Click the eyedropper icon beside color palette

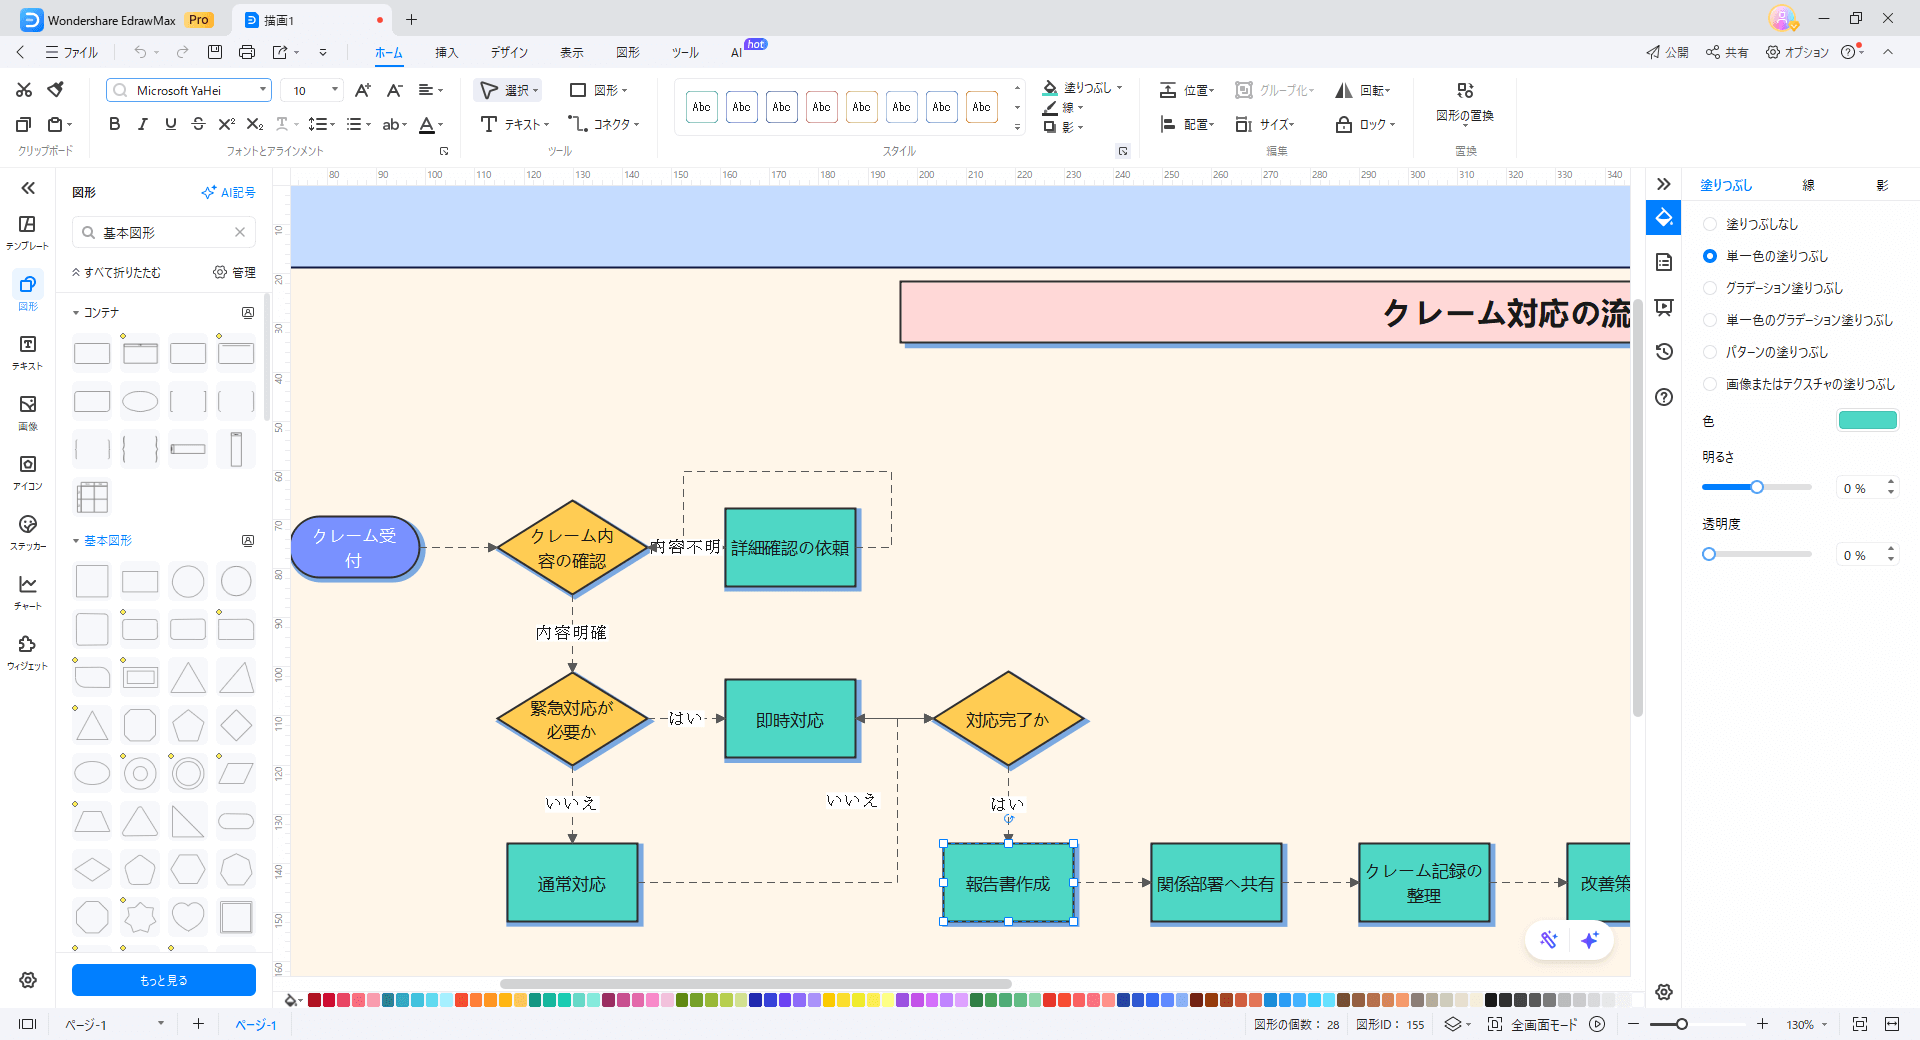(x=291, y=1000)
